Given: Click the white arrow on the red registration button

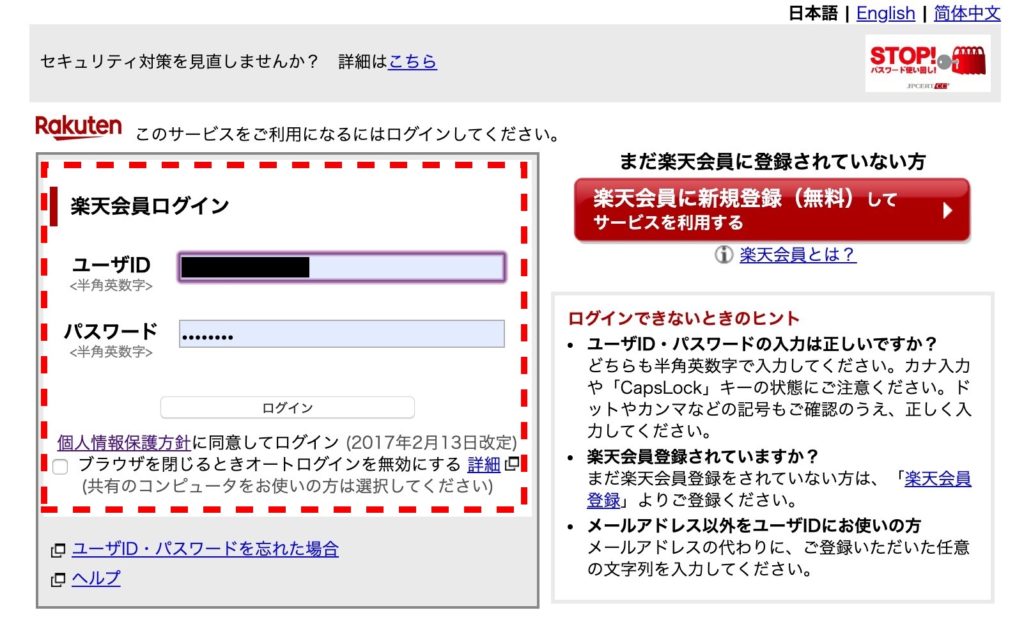Looking at the screenshot, I should [x=947, y=210].
